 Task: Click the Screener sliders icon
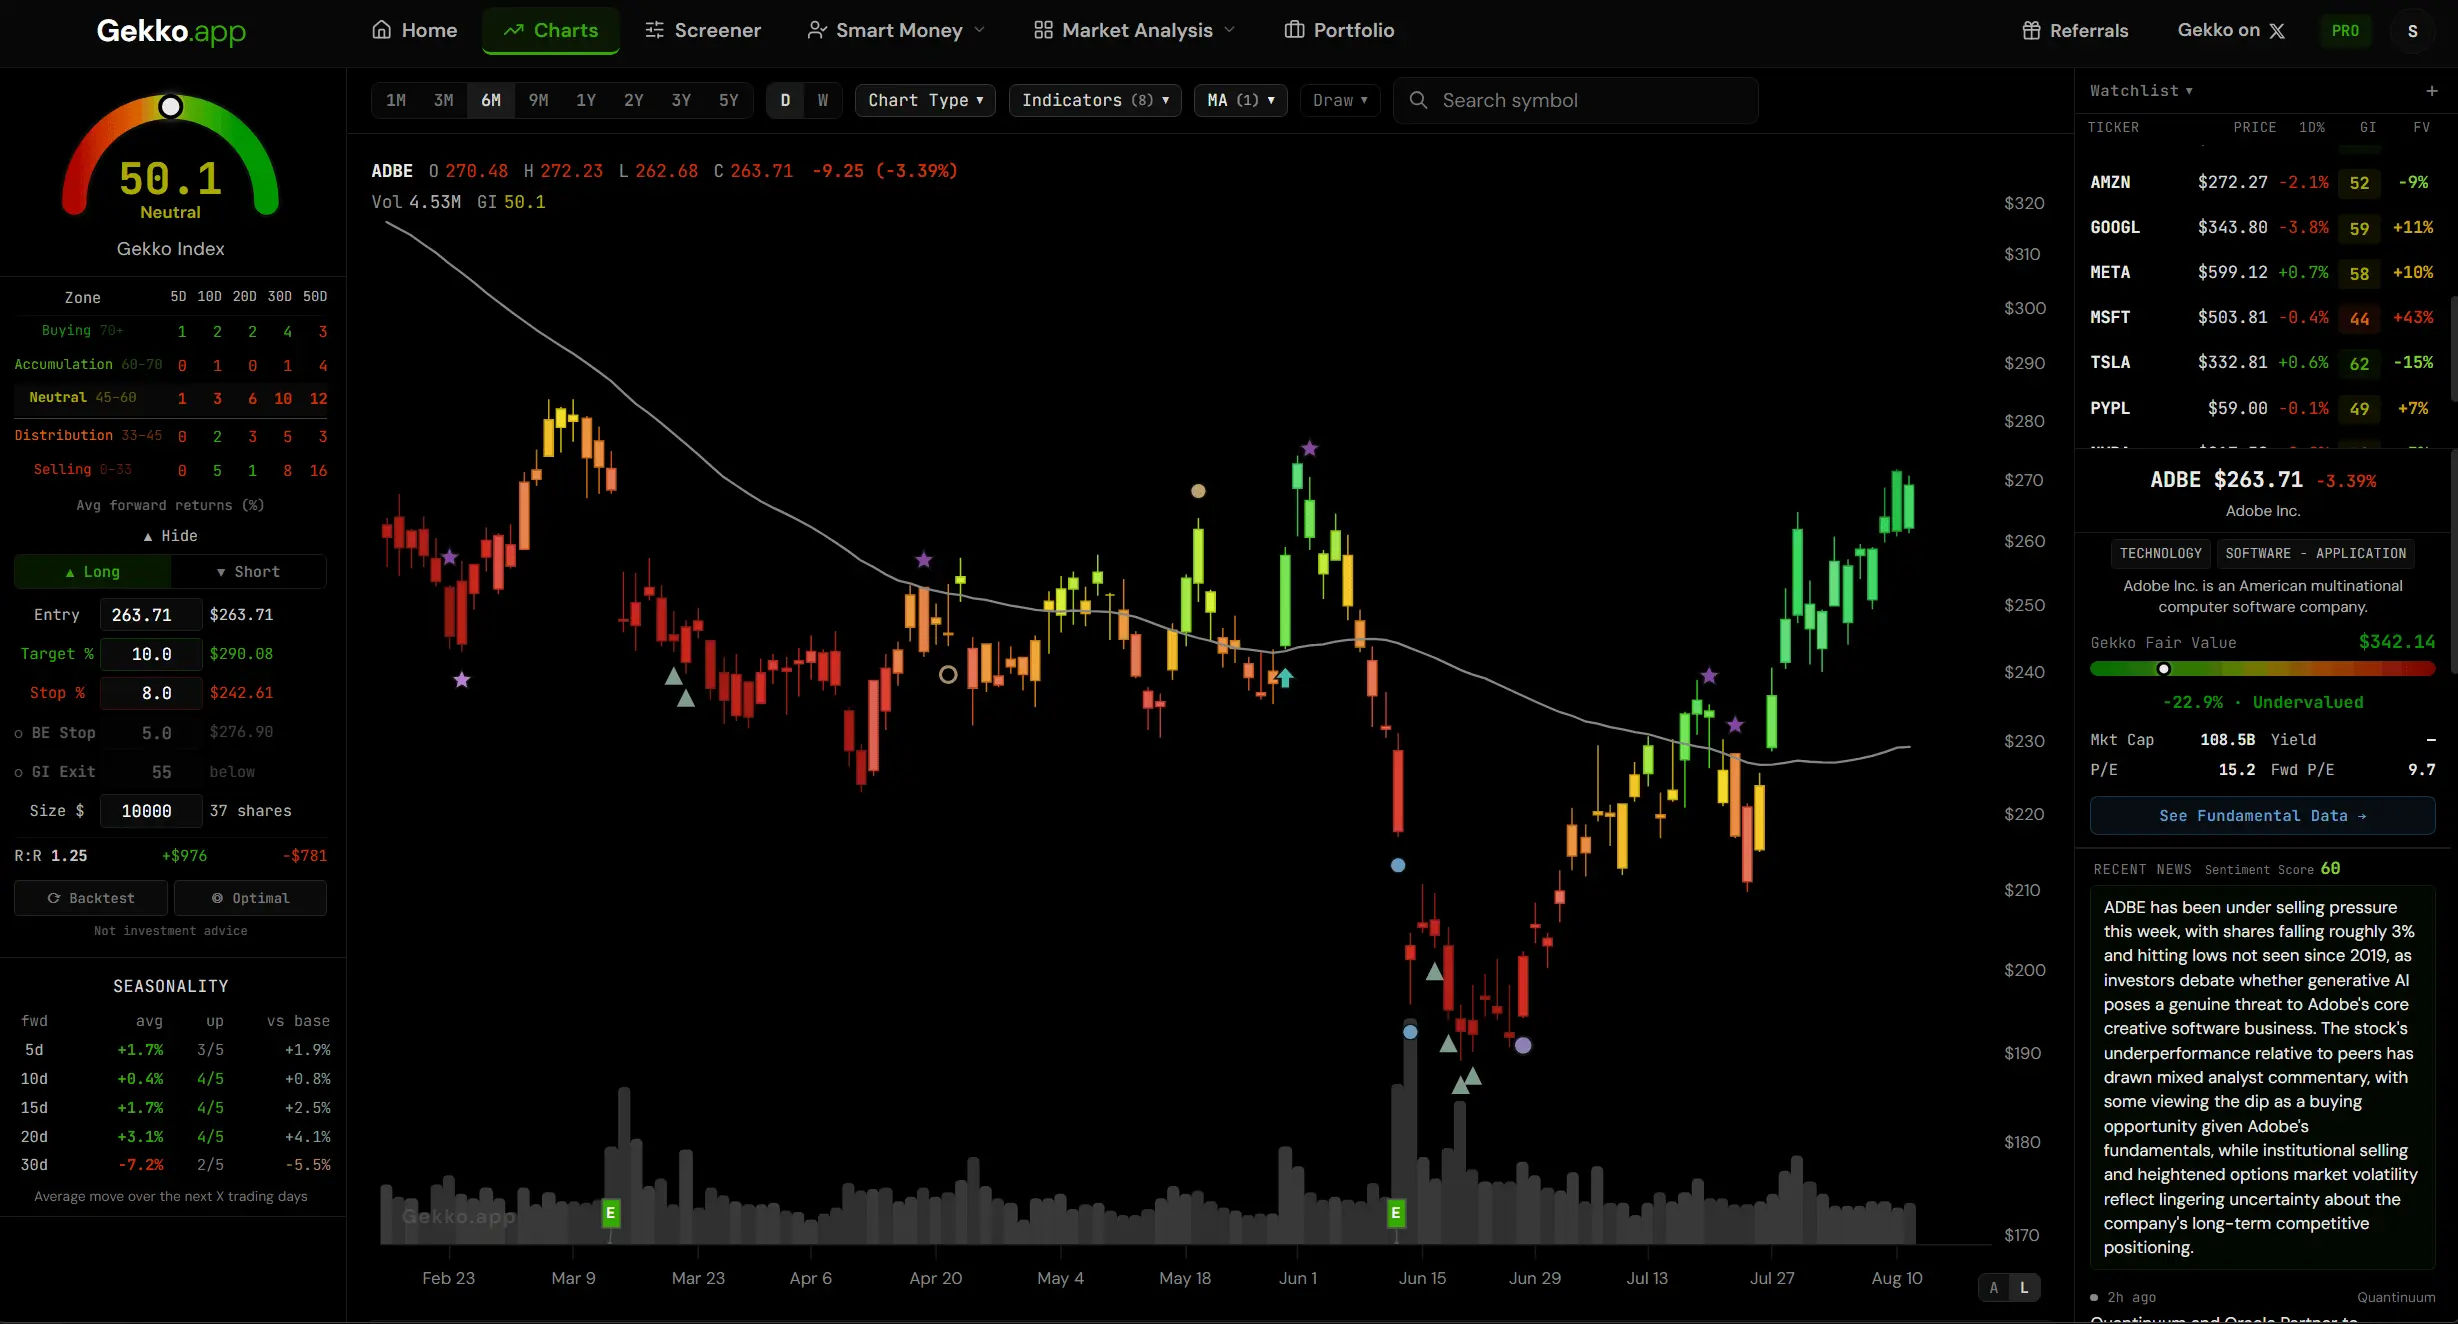[654, 30]
